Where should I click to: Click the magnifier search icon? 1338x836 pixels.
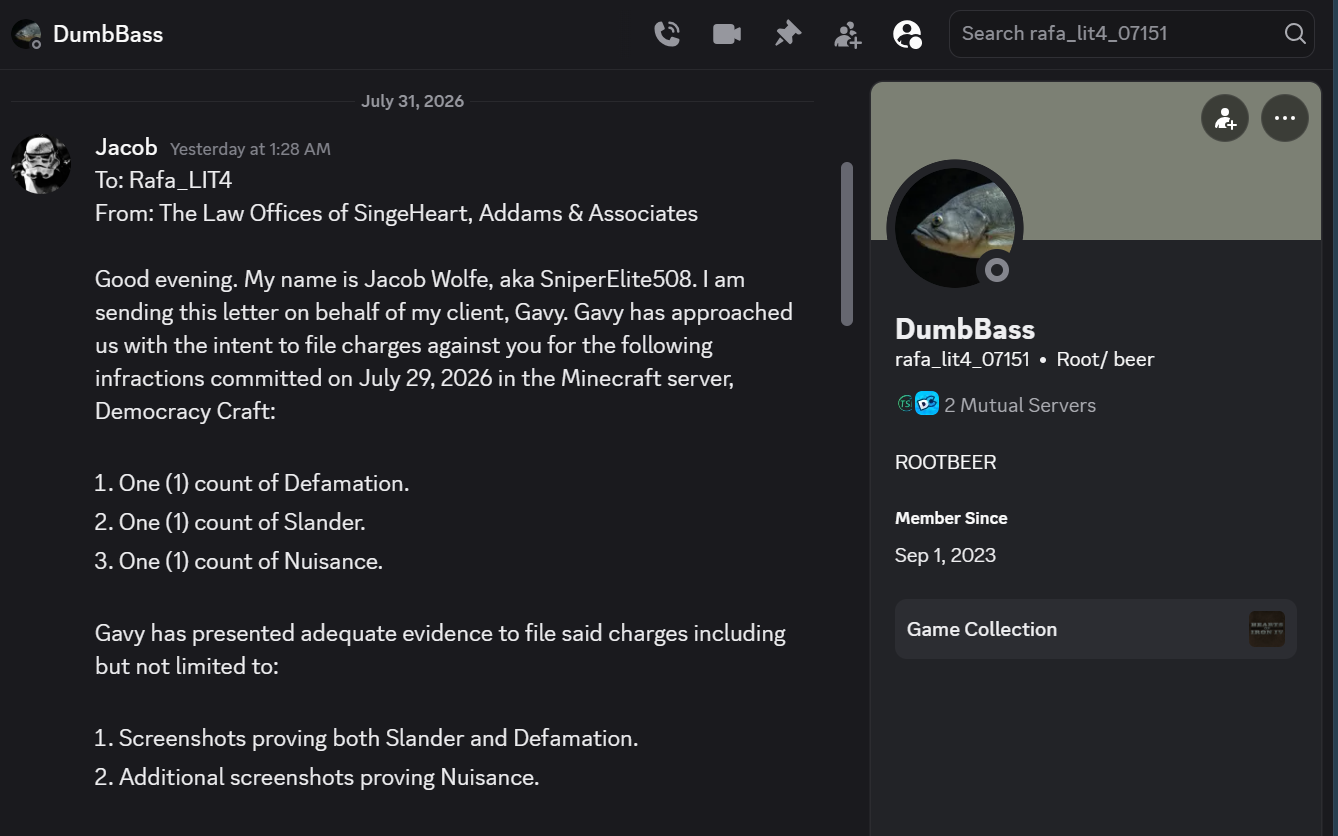point(1295,34)
